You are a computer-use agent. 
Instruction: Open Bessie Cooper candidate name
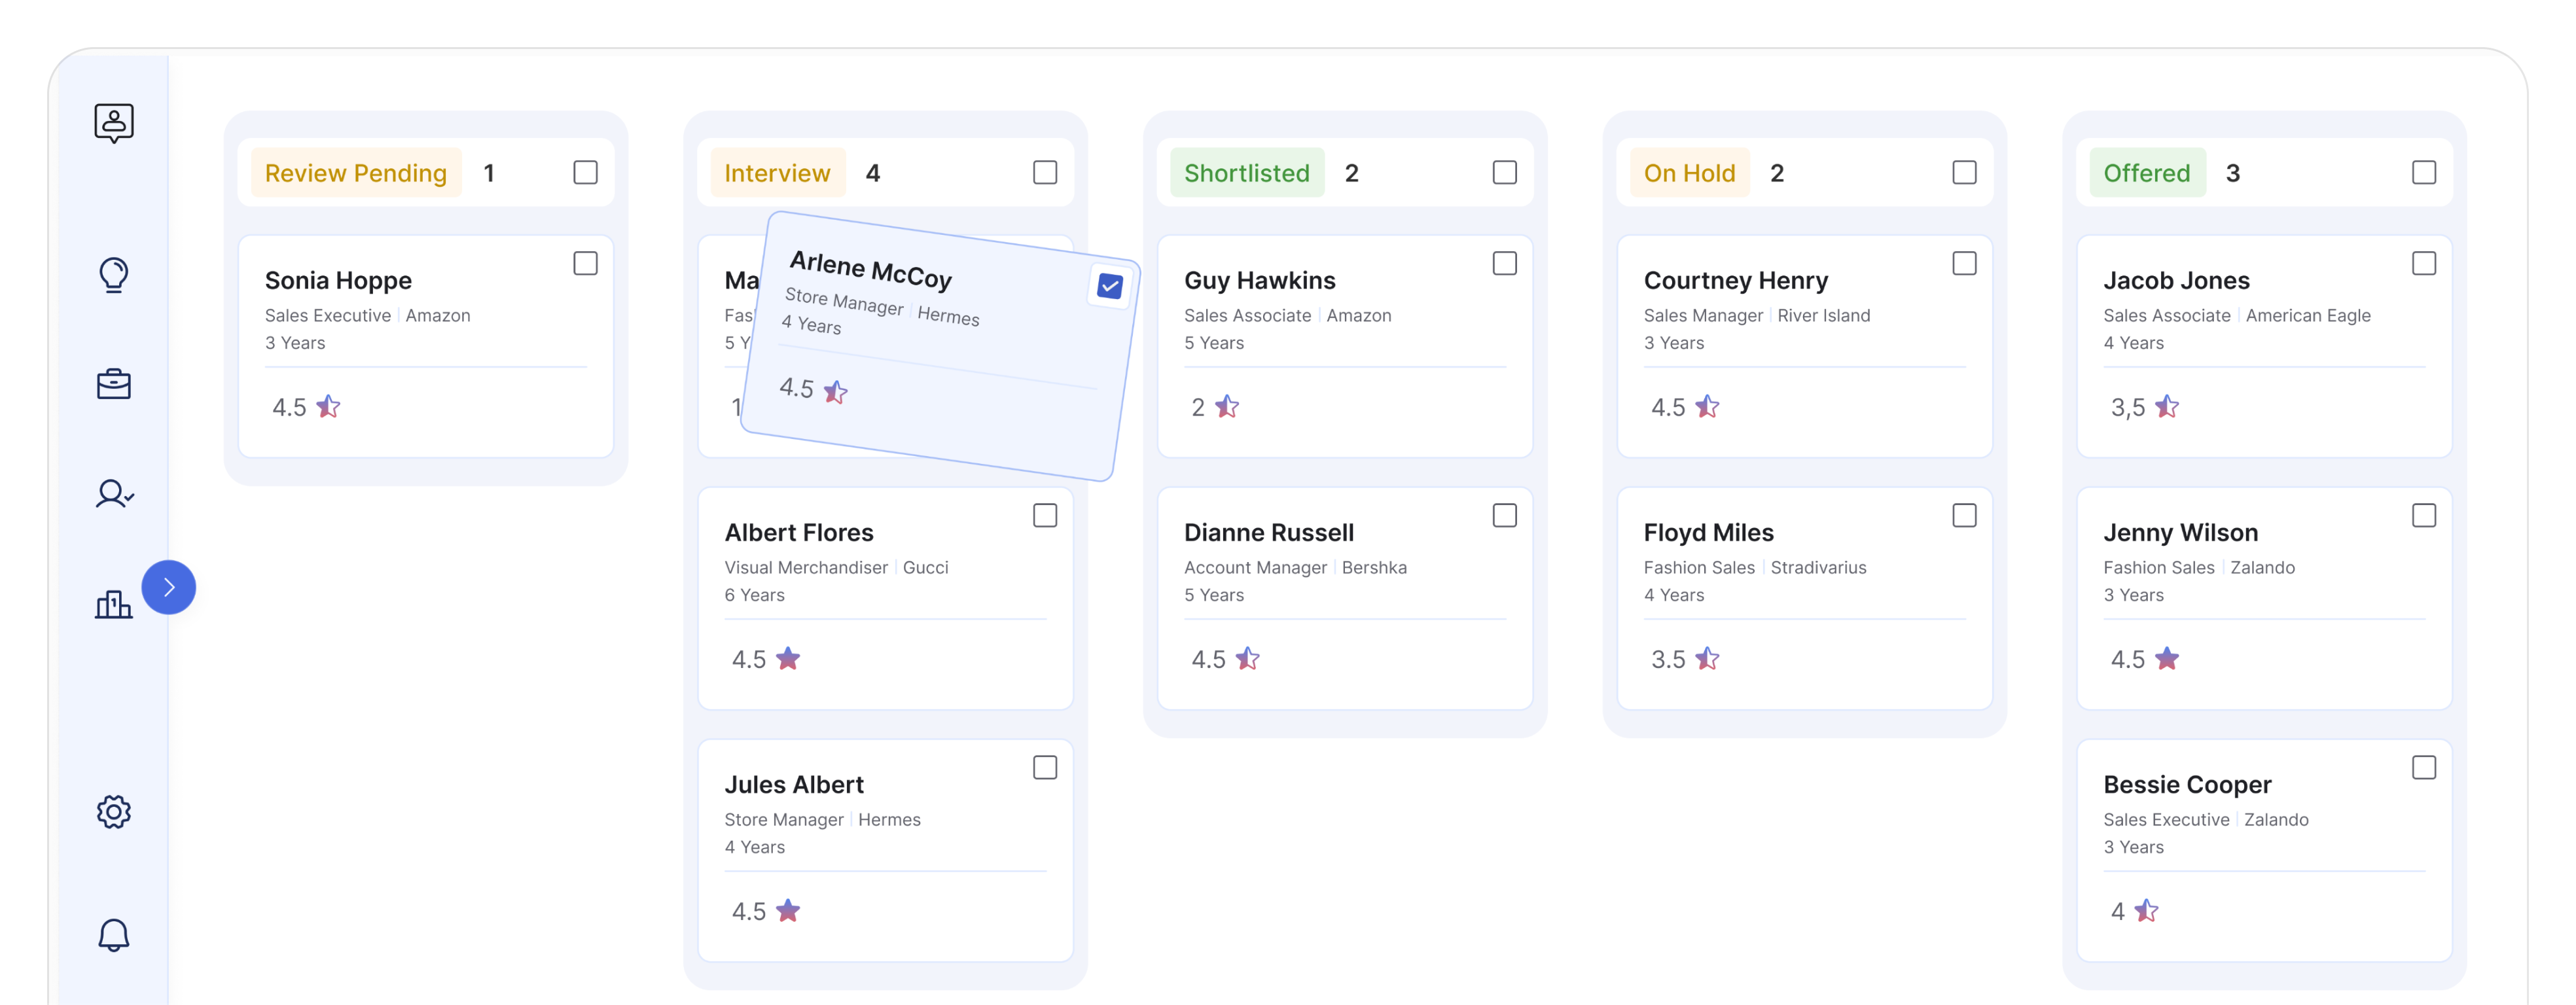coord(2188,785)
